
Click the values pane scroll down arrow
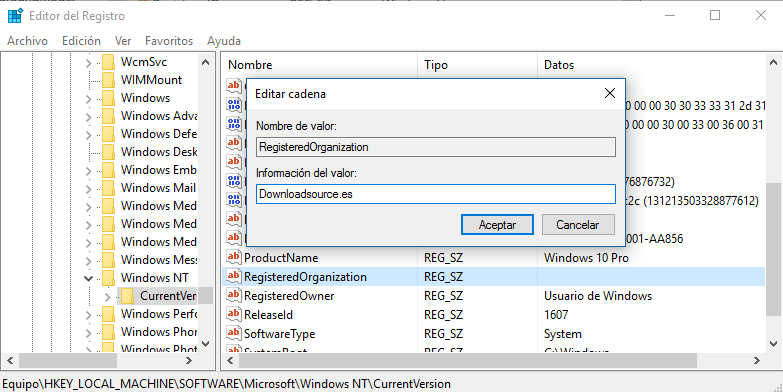(773, 344)
